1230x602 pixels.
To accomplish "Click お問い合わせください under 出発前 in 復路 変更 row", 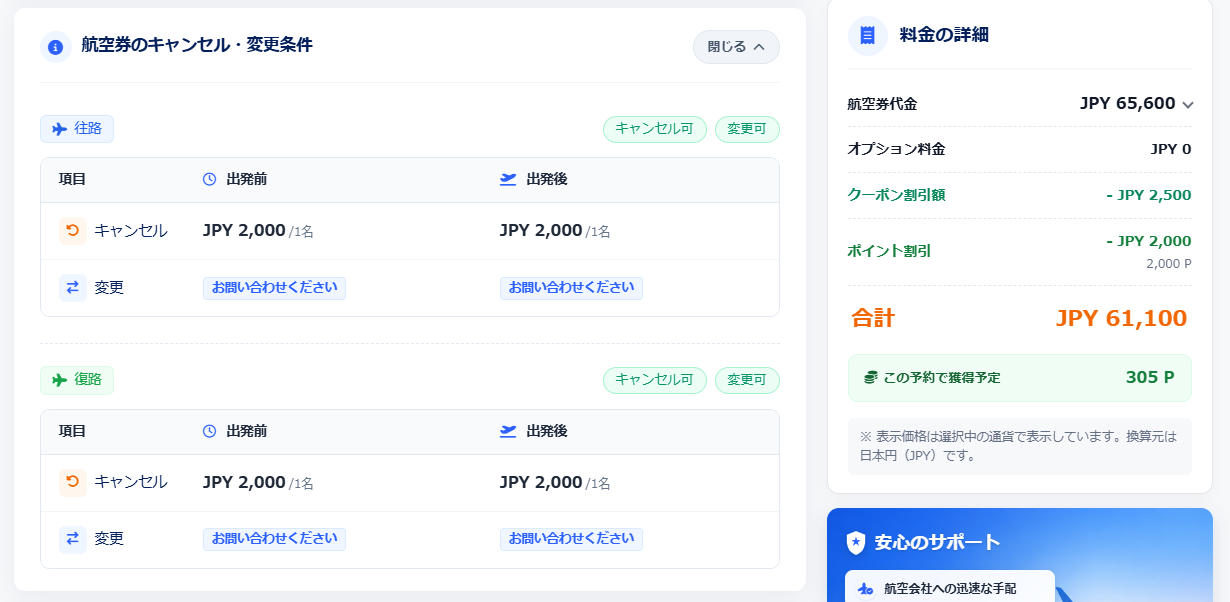I will click(274, 539).
